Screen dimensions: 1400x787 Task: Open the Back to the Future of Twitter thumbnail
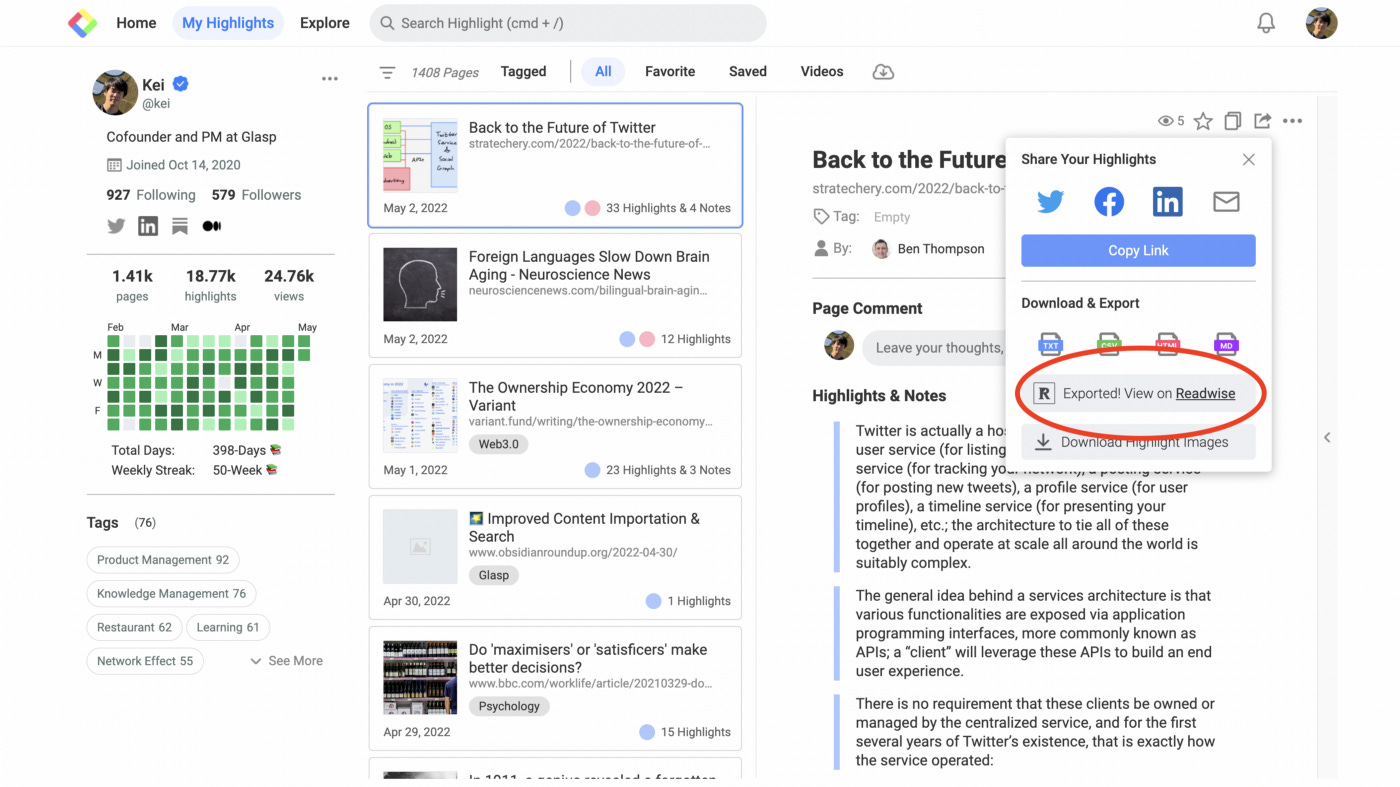coord(420,154)
